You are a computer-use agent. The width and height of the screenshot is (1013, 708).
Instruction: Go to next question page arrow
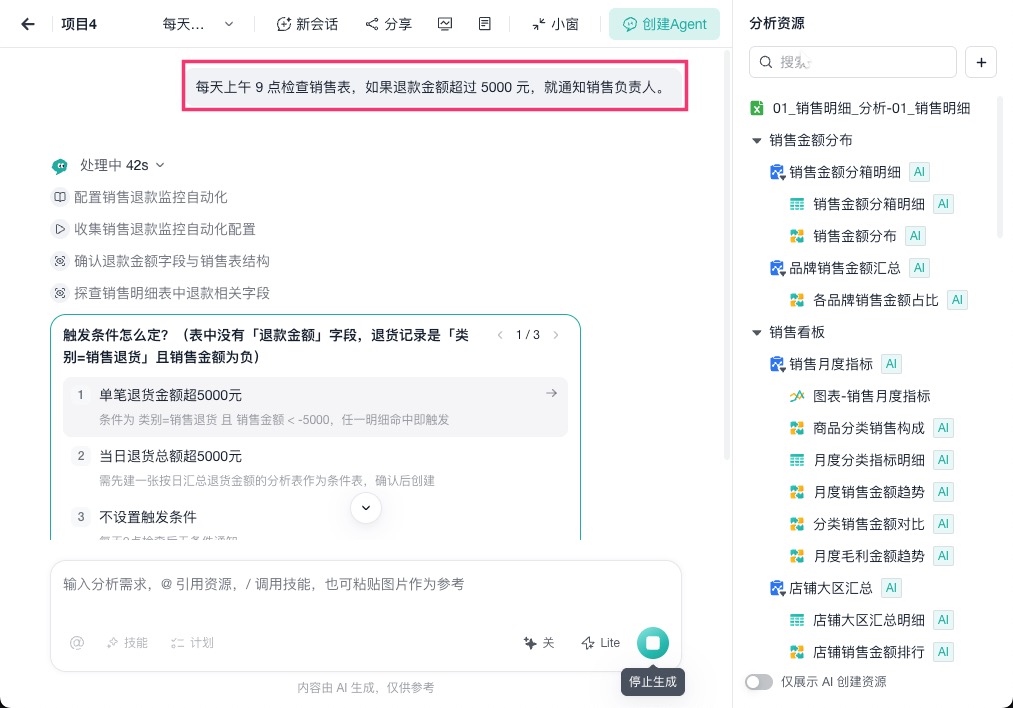[556, 335]
